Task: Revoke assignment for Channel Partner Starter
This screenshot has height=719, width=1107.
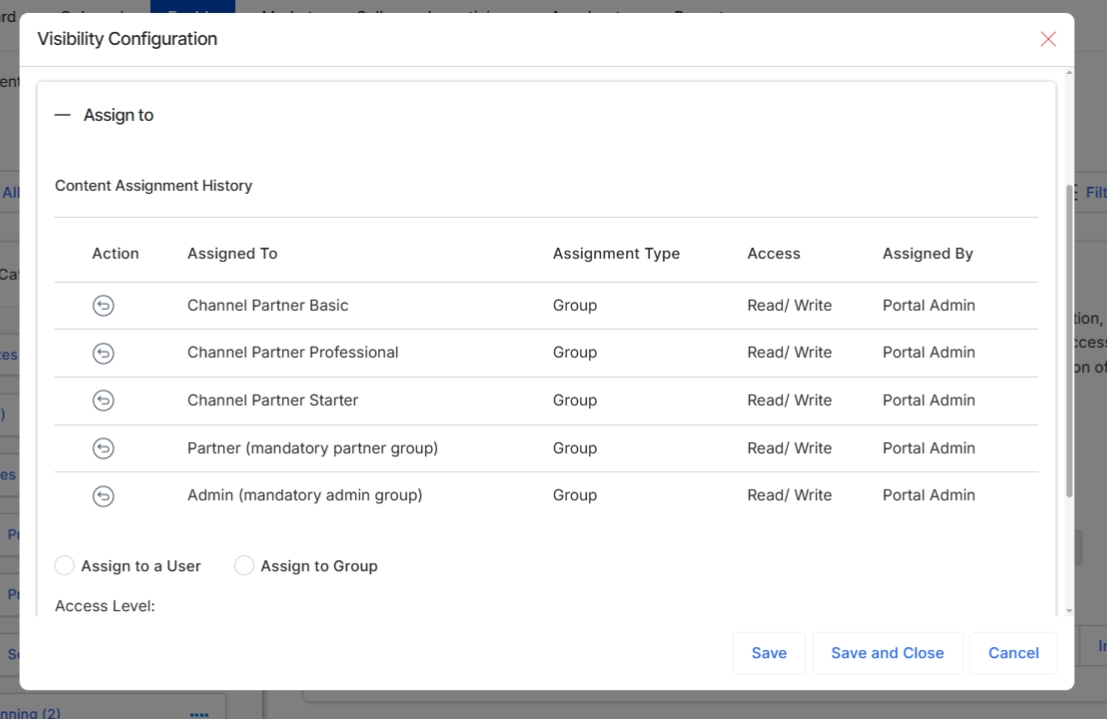Action: point(103,400)
